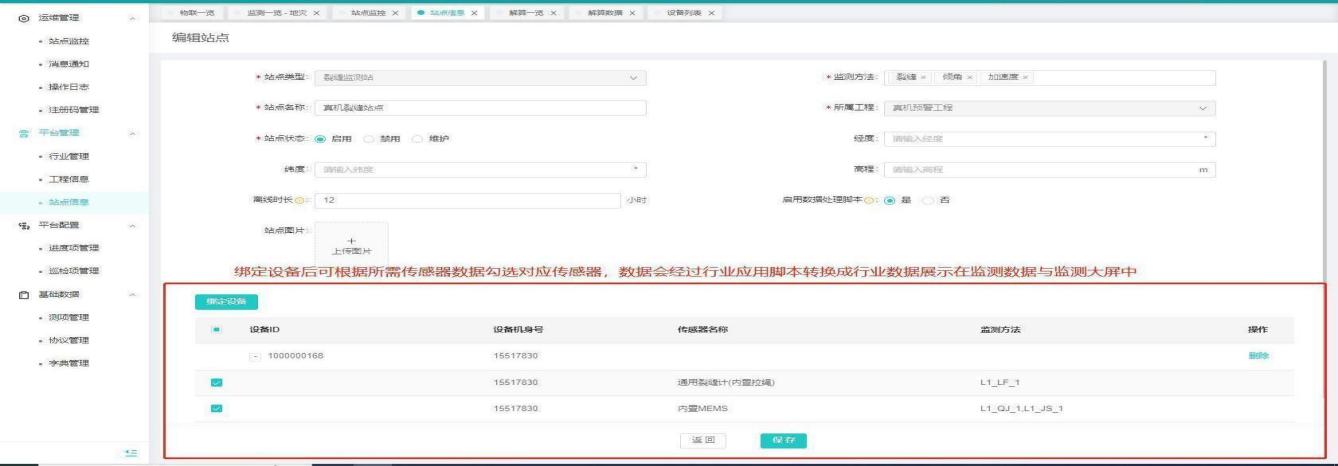
Task: Remove the 裂缝 tag from 监测方法
Action: (923, 78)
